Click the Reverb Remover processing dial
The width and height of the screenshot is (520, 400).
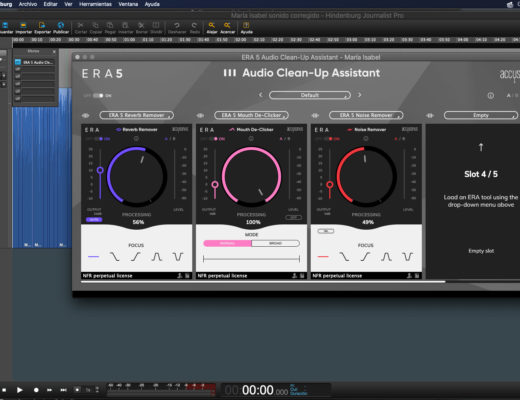pos(137,176)
